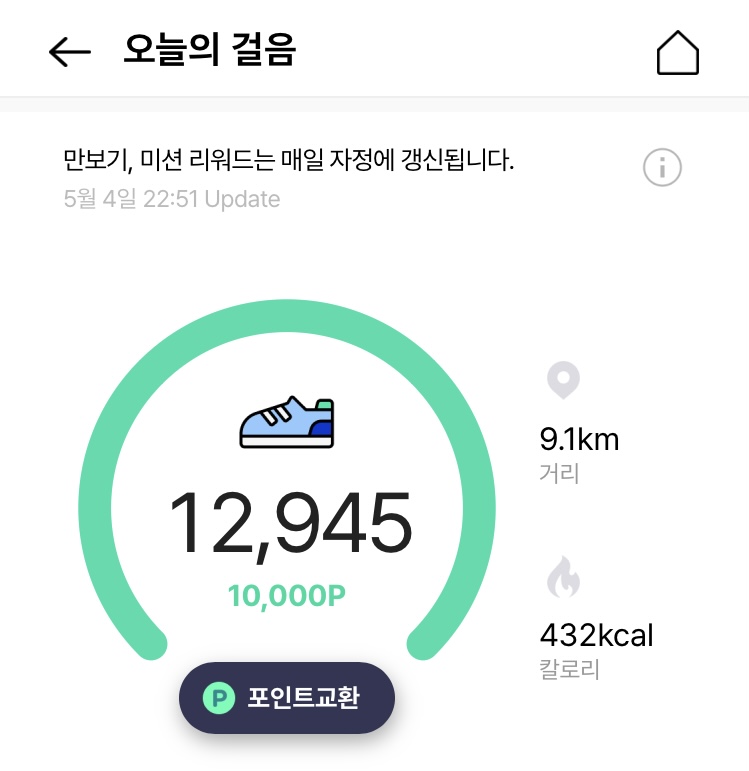Viewport: 749px width, 771px height.
Task: Tap the back arrow
Action: [70, 52]
